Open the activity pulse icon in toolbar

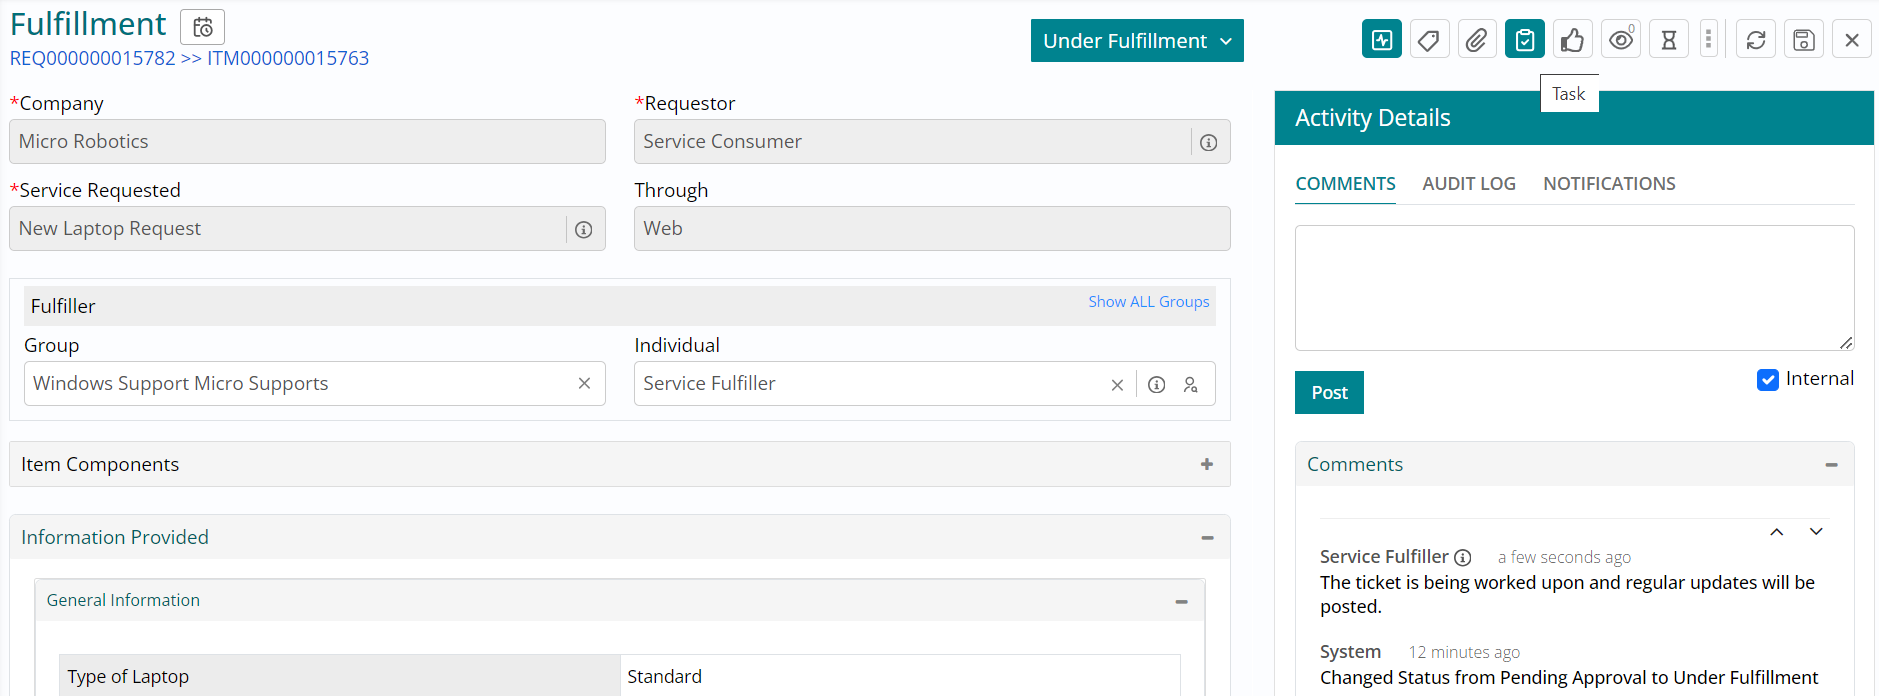coord(1381,40)
